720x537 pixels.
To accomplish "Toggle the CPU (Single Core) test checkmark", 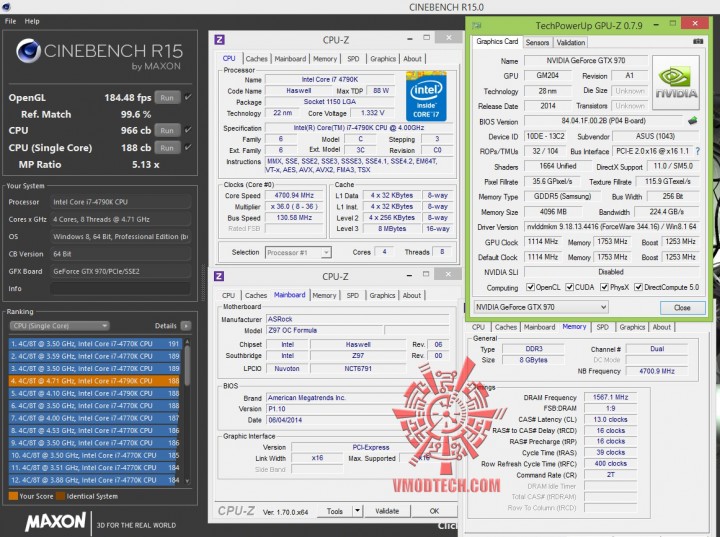I will click(x=188, y=147).
